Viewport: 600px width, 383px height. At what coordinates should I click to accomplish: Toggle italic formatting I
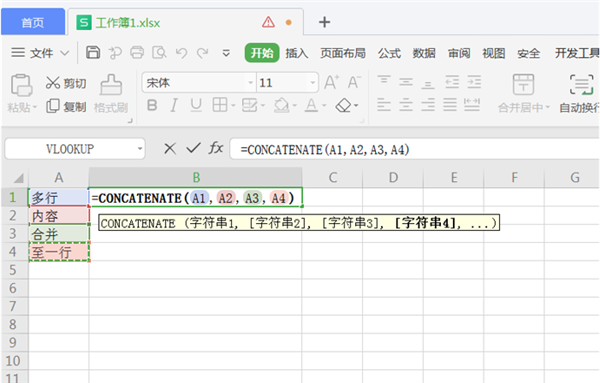pos(174,105)
